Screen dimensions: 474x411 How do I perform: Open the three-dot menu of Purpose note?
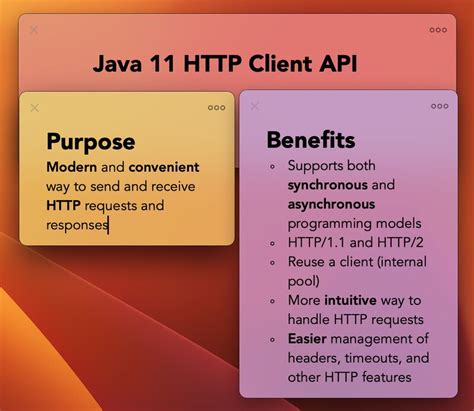pos(217,108)
